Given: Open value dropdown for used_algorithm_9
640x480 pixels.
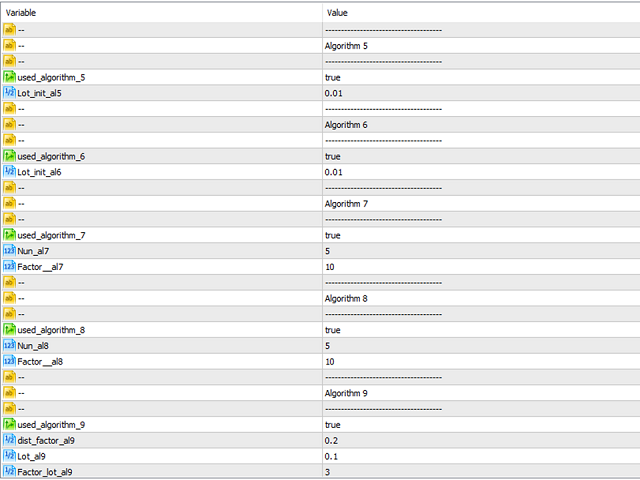Looking at the screenshot, I should point(482,424).
